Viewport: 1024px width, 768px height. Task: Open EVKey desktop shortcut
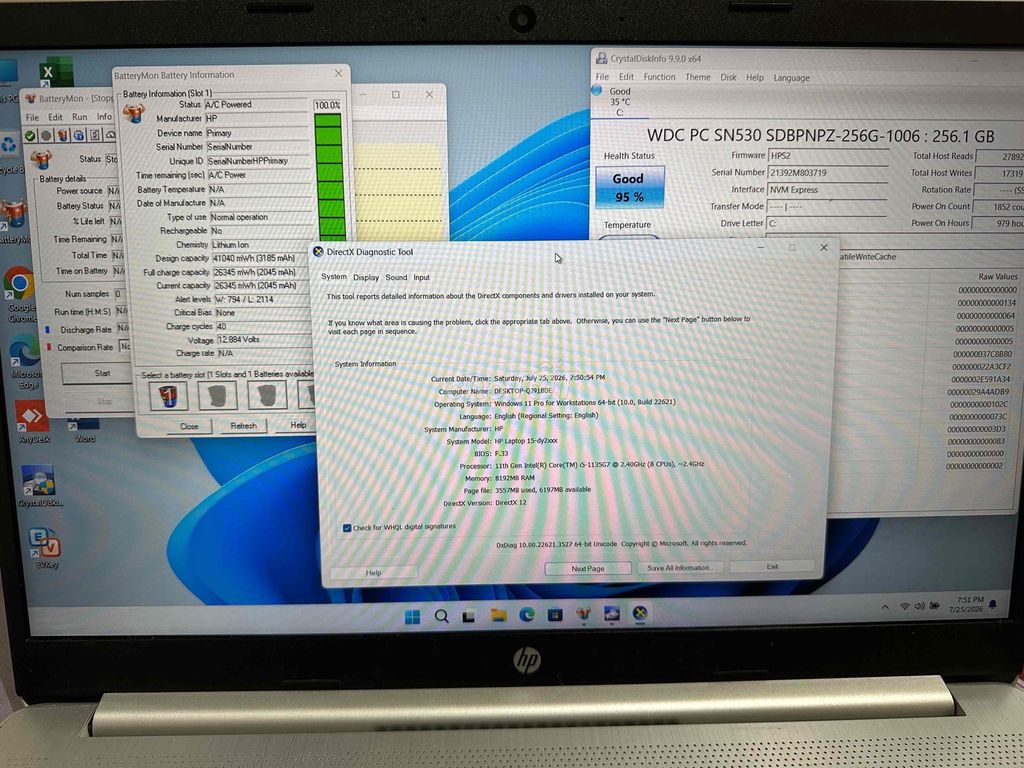click(x=44, y=547)
